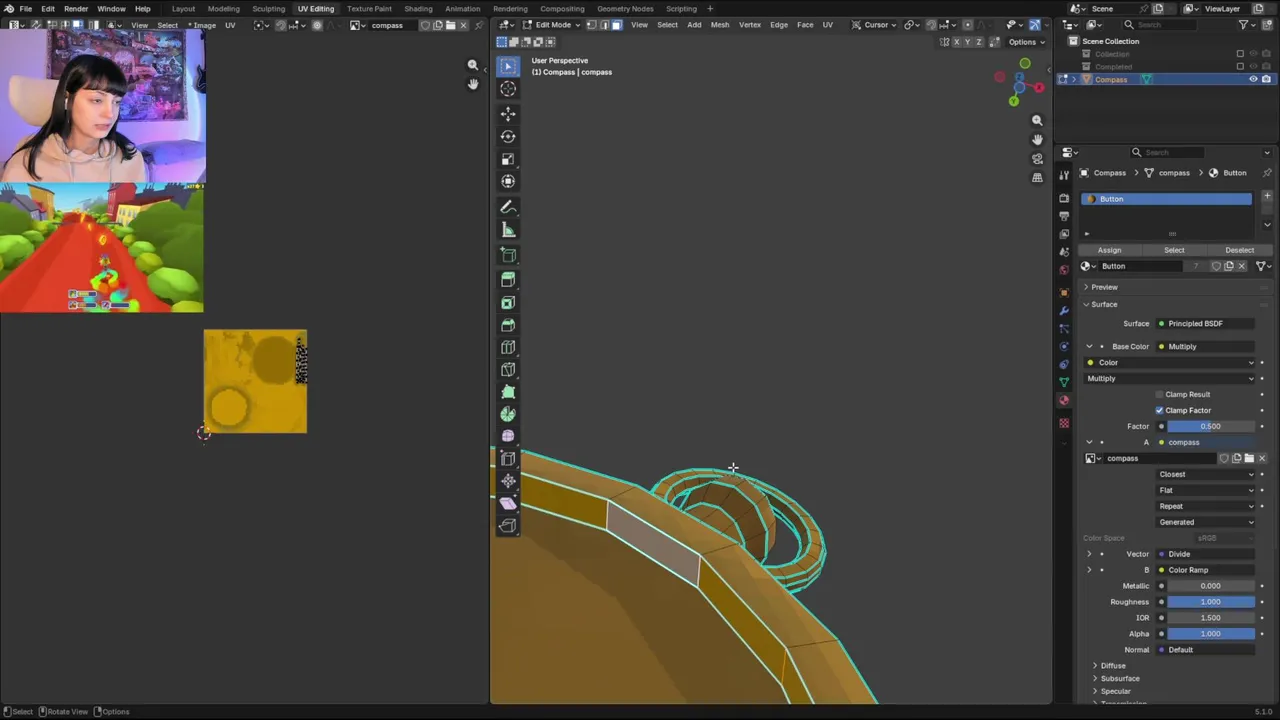Open the Color data type dropdown
This screenshot has height=720, width=1280.
click(x=1169, y=362)
